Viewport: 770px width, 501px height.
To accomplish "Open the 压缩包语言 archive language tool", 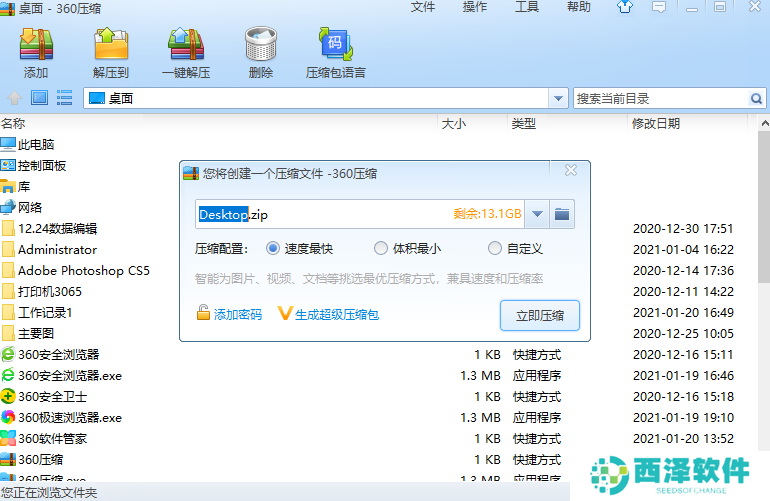I will pyautogui.click(x=335, y=52).
